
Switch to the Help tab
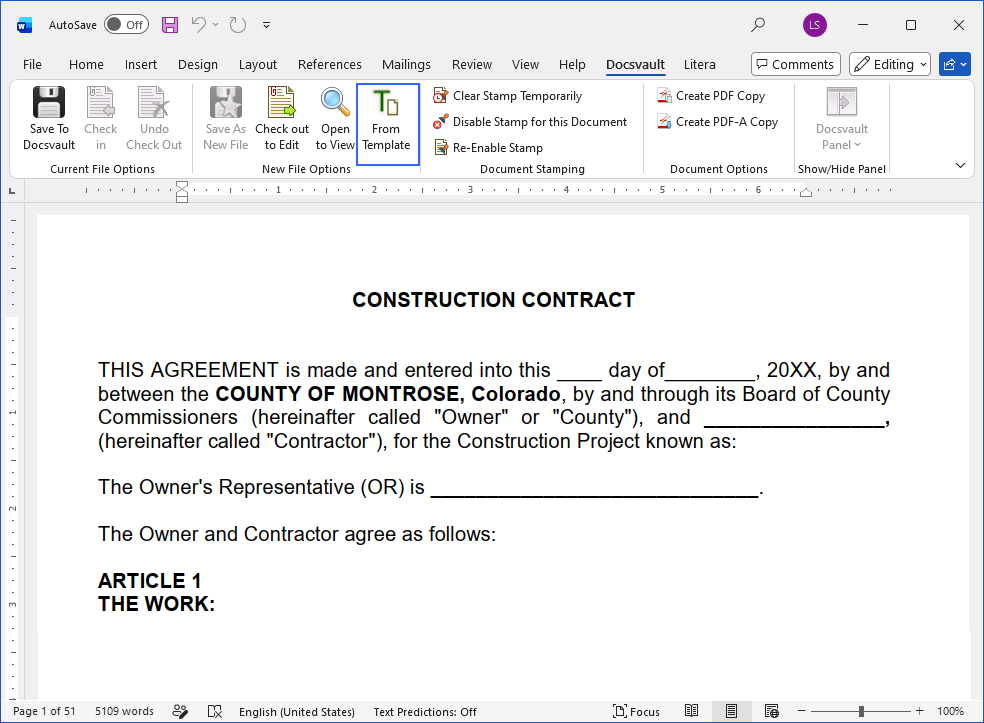coord(572,65)
